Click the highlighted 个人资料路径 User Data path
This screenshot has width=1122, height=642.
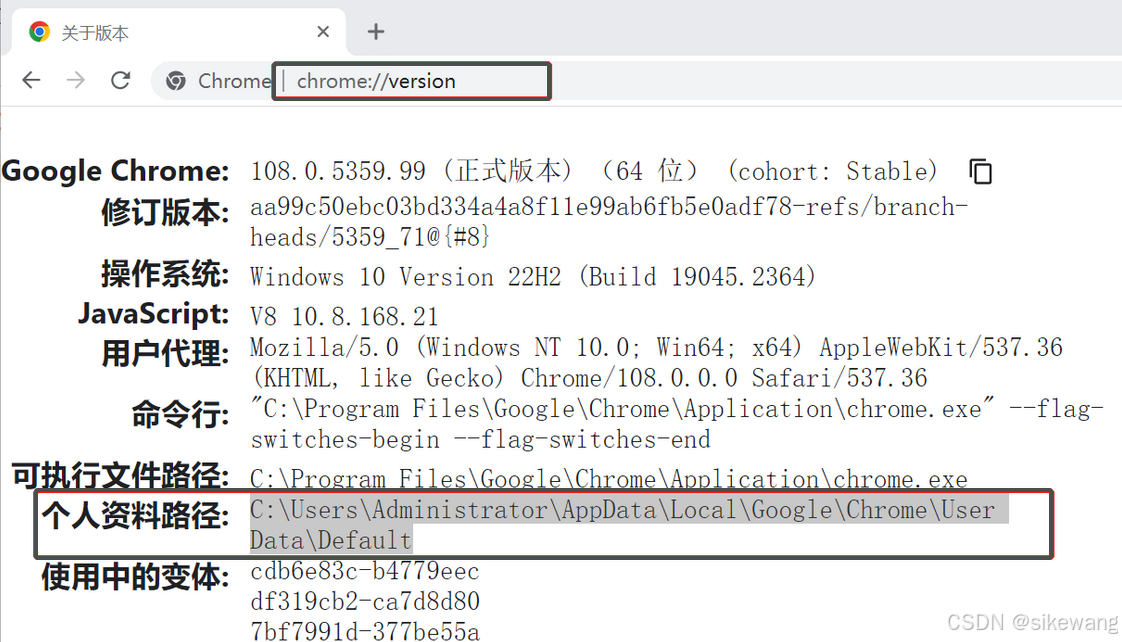[630, 525]
